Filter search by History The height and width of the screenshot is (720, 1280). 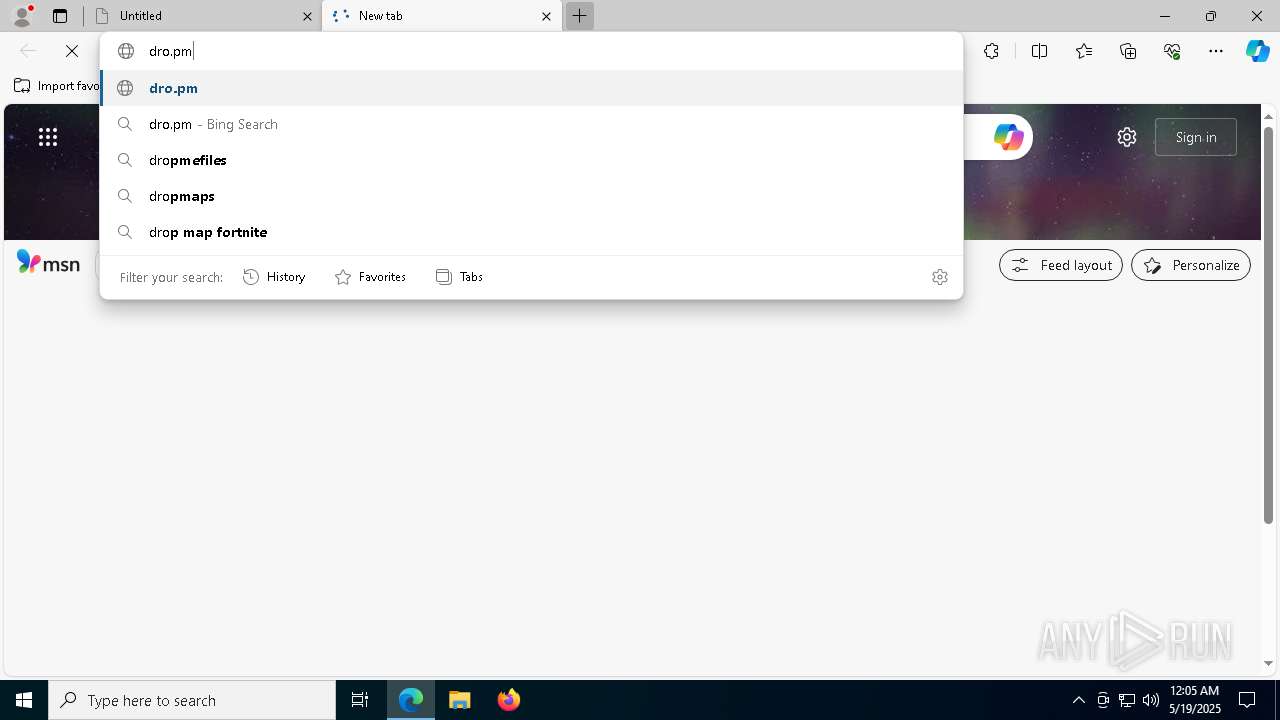275,277
